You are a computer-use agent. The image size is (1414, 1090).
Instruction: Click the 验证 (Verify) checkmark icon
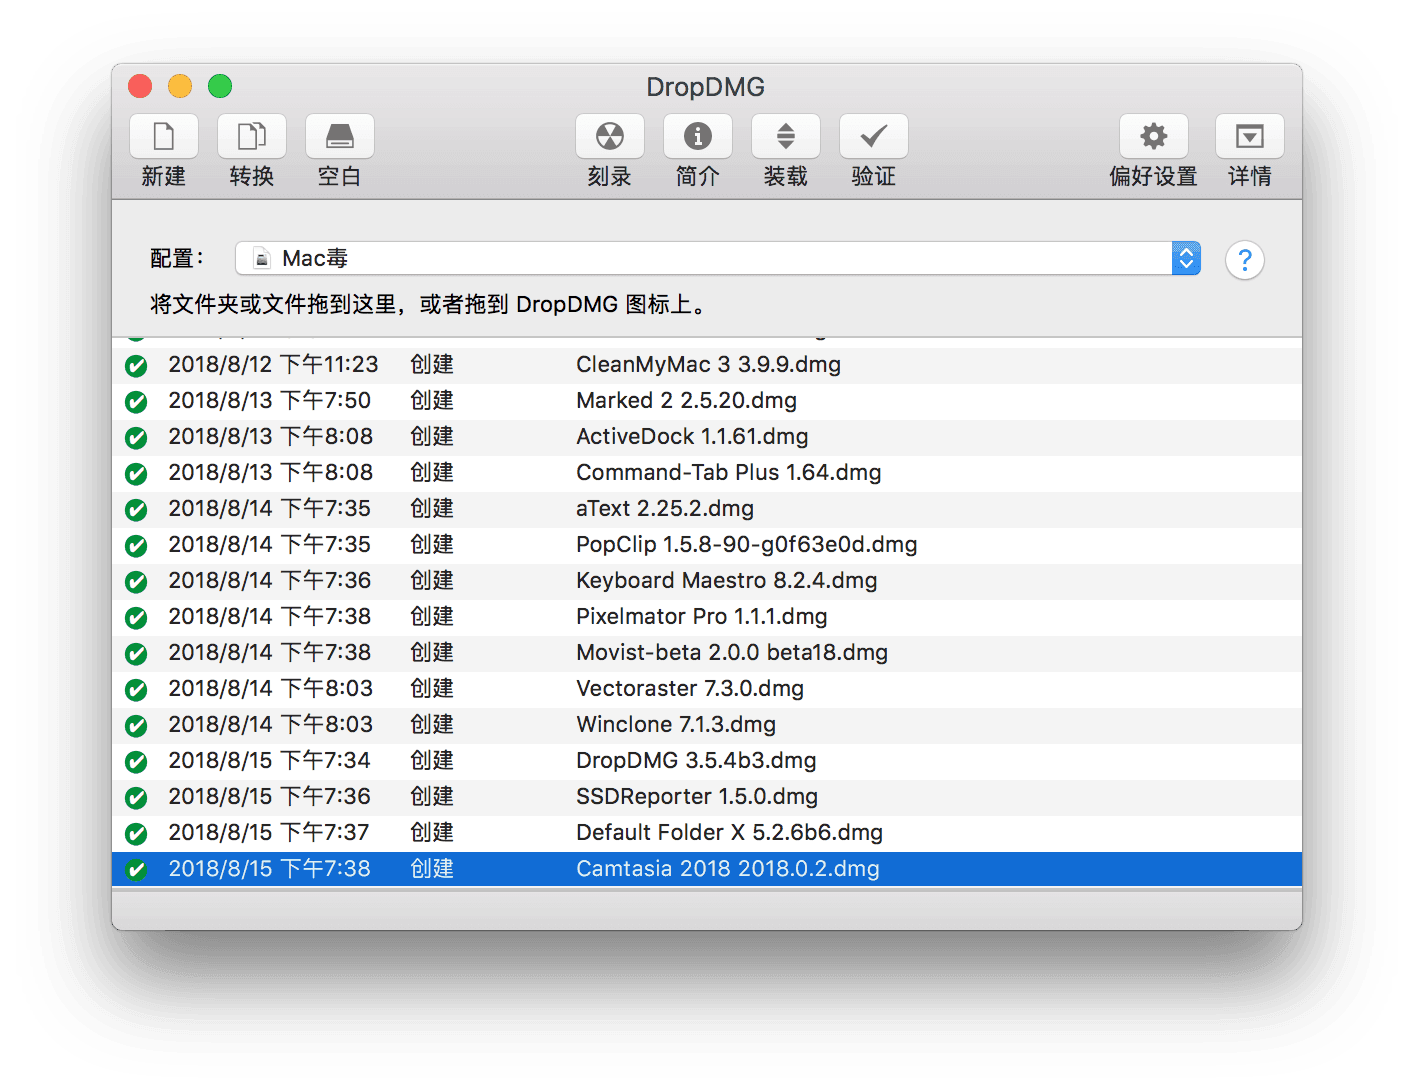pos(874,136)
